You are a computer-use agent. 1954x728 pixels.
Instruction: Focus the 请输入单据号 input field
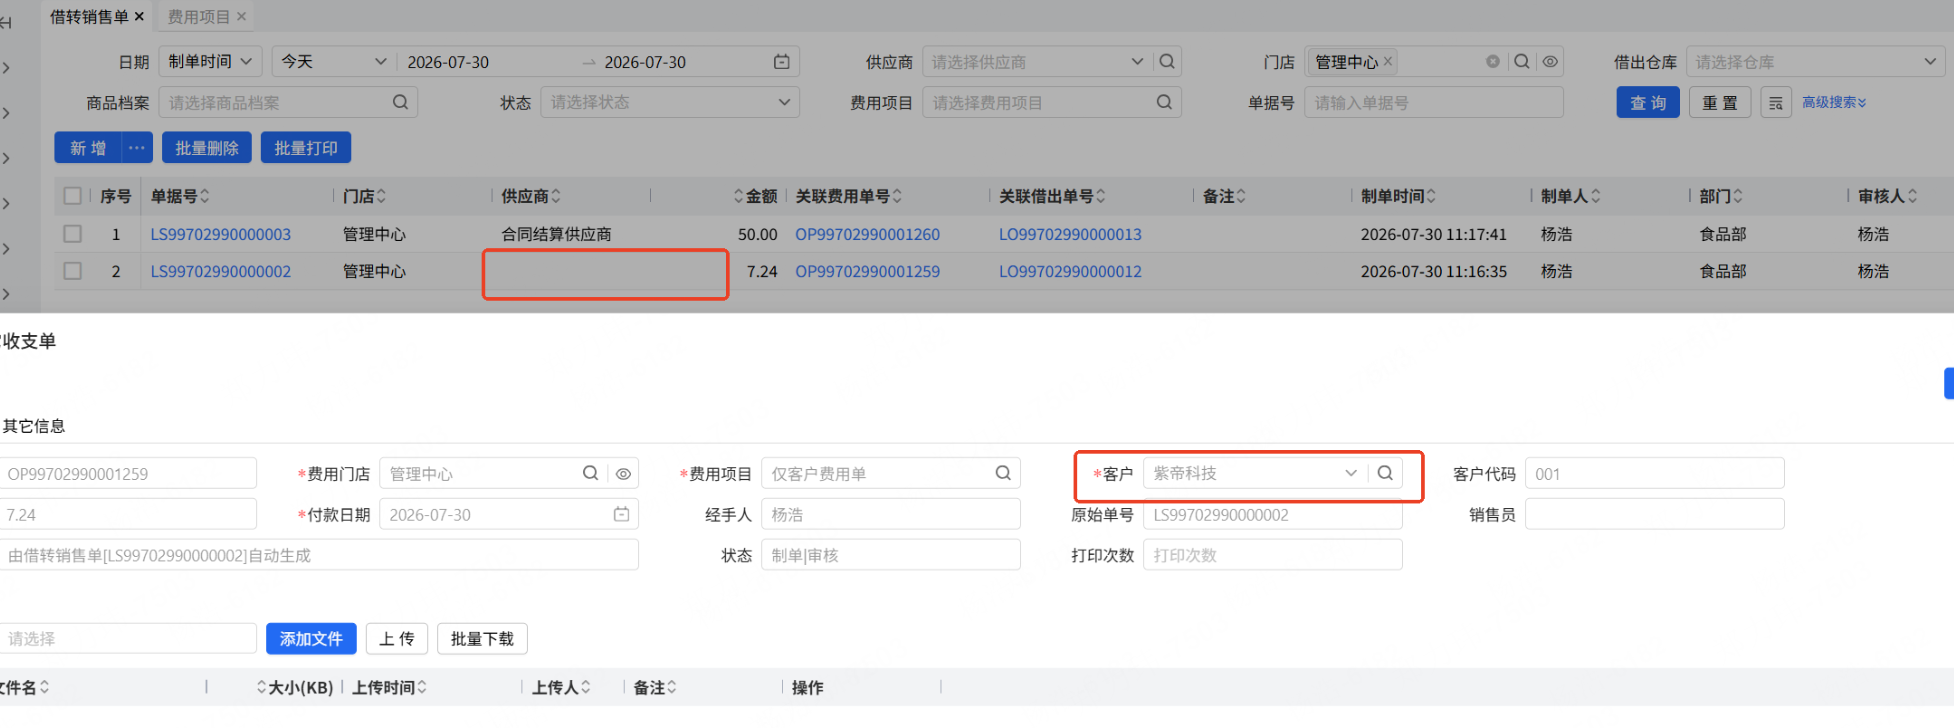coord(1434,102)
